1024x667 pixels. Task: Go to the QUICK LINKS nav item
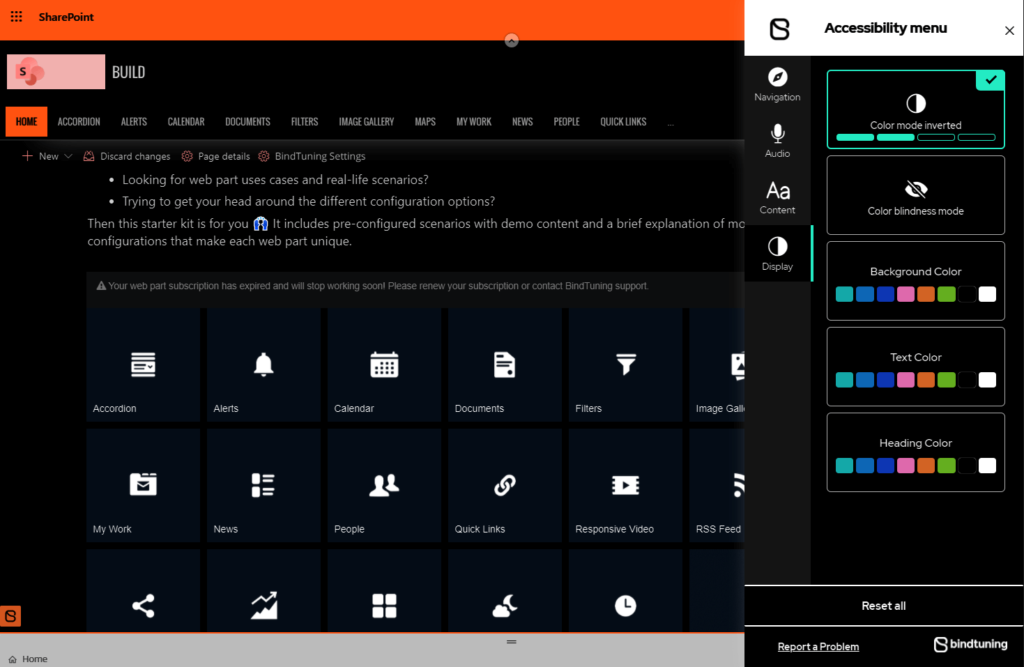(x=624, y=122)
